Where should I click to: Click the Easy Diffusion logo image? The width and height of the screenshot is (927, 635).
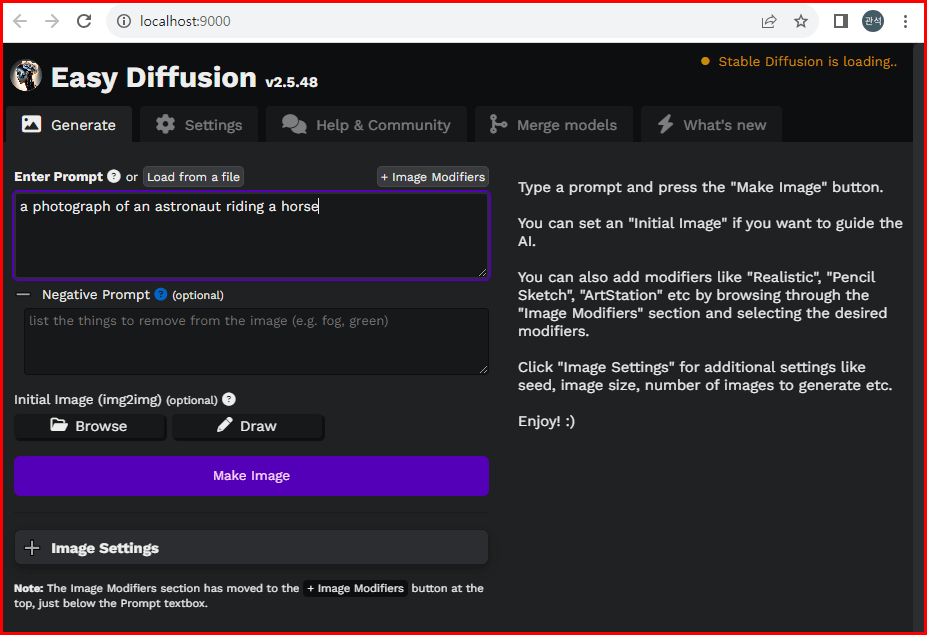[26, 76]
